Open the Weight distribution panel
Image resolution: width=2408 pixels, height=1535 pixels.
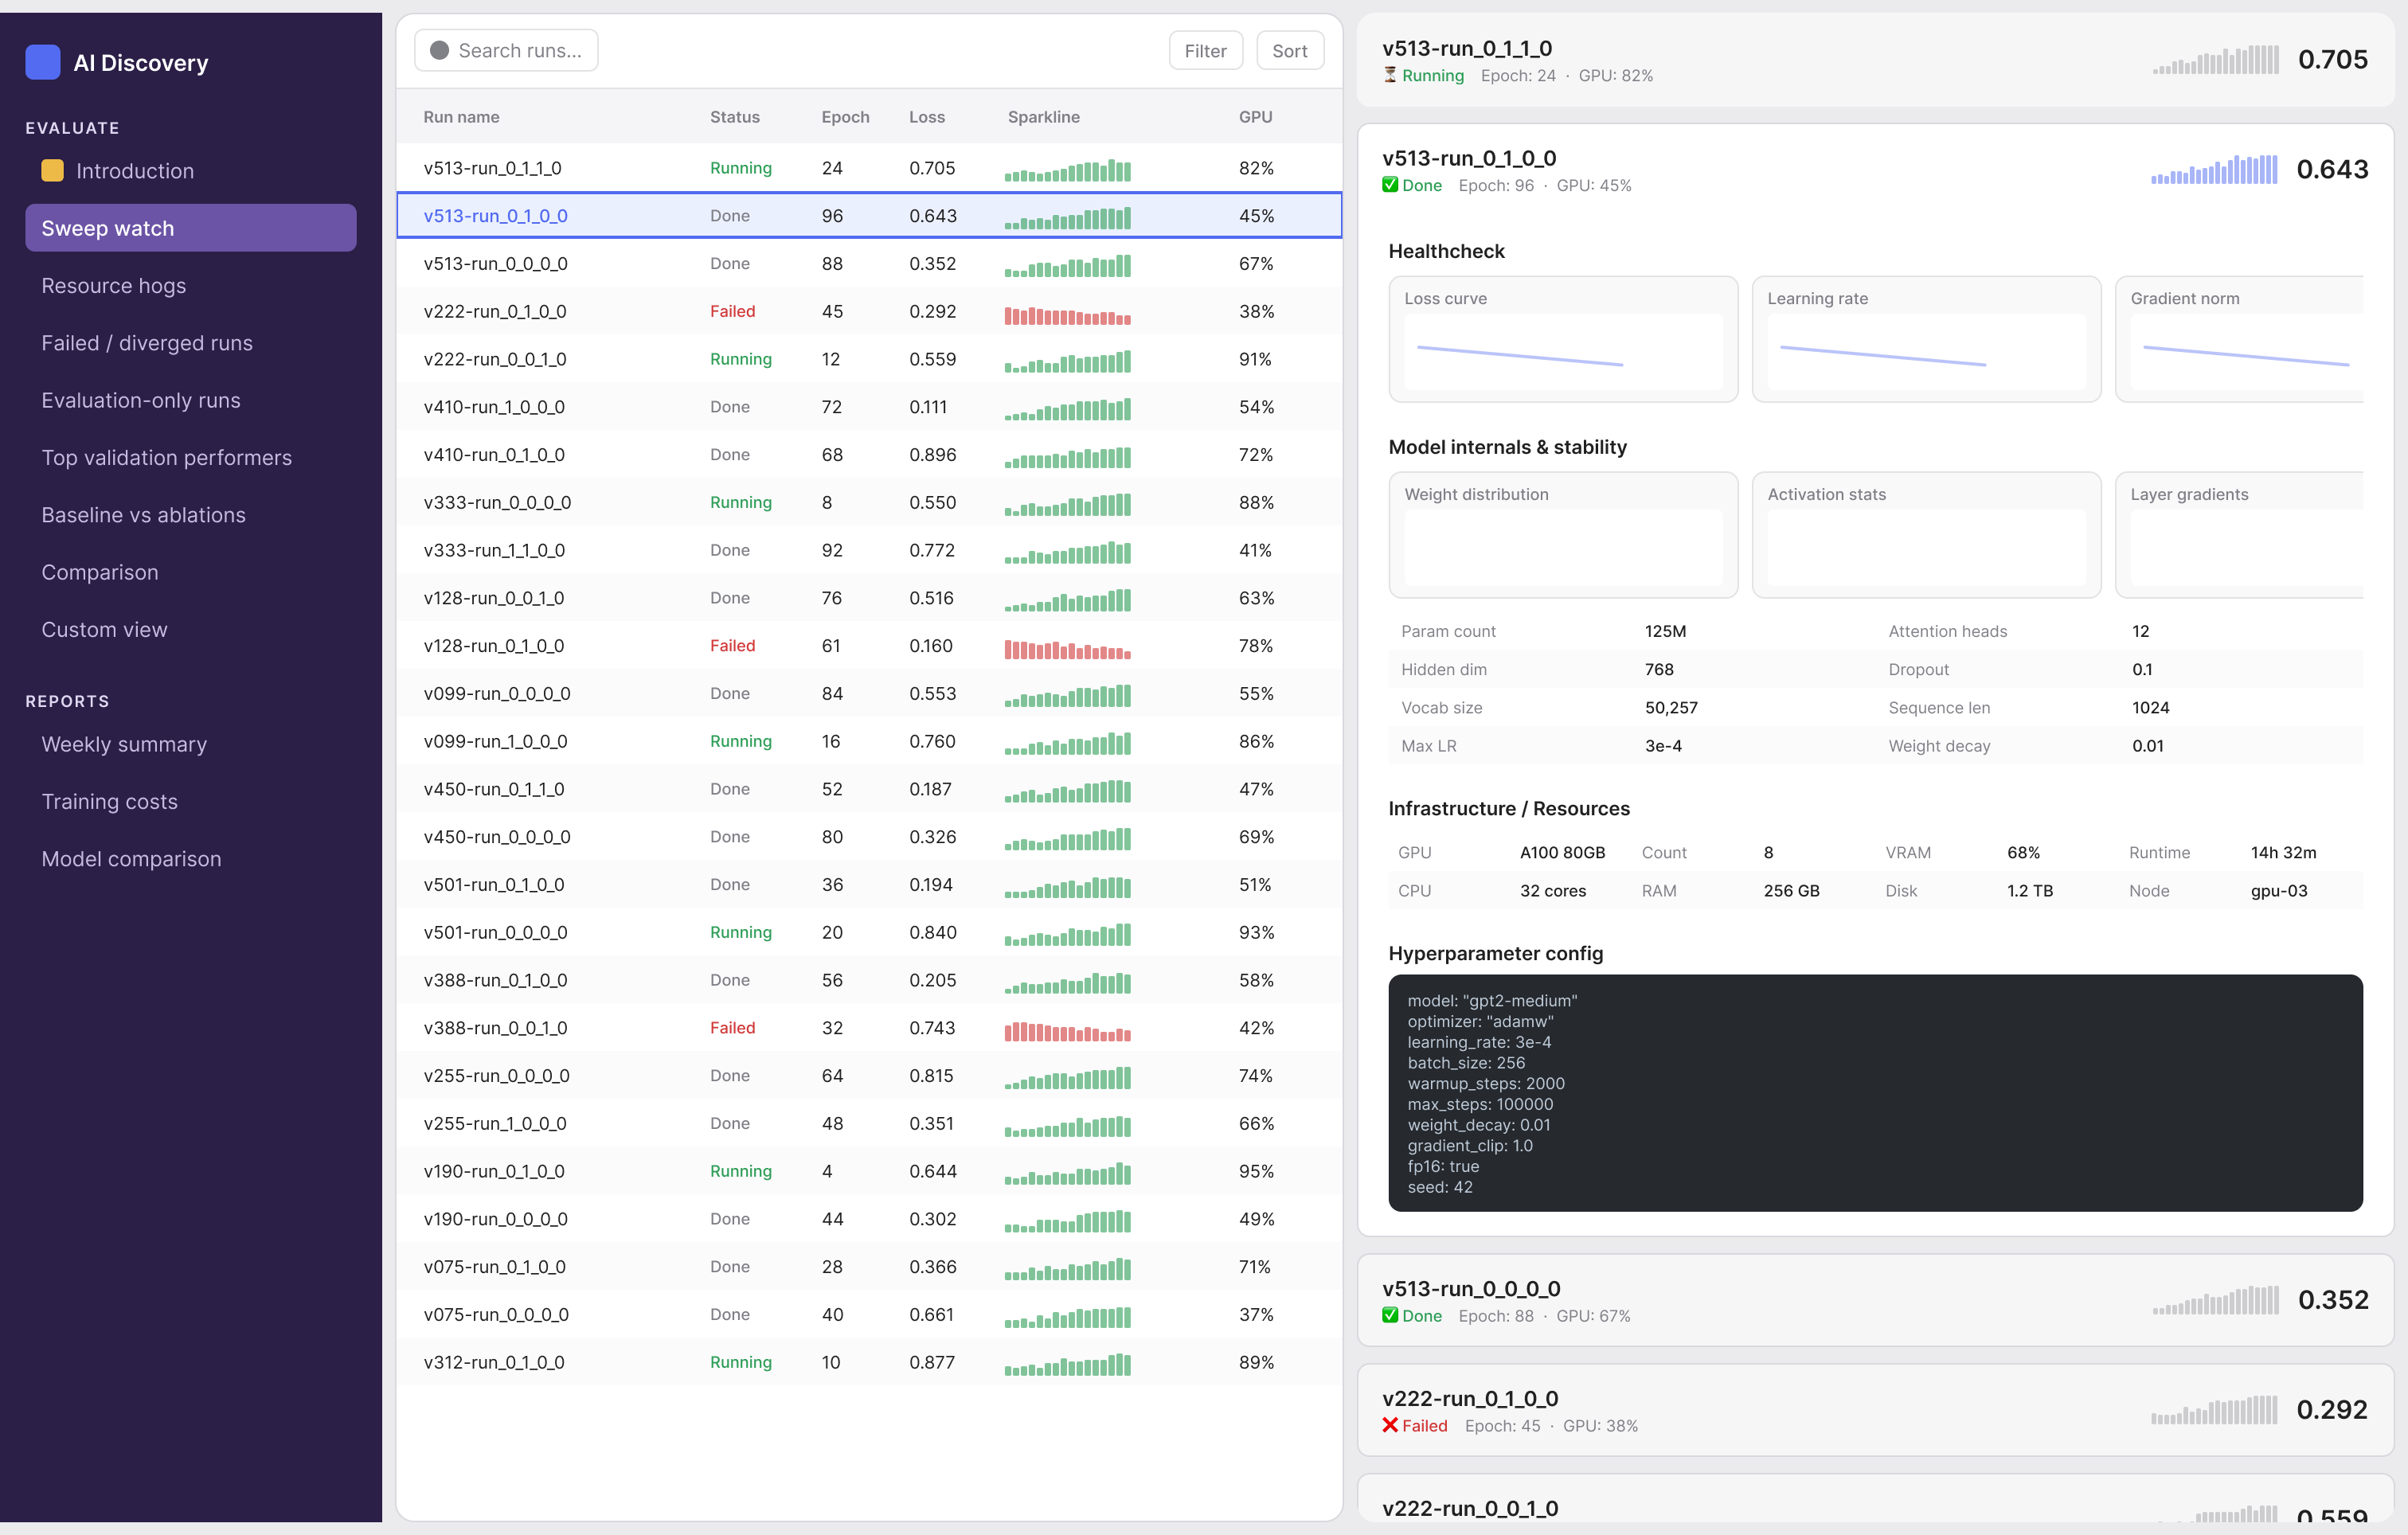tap(1563, 535)
